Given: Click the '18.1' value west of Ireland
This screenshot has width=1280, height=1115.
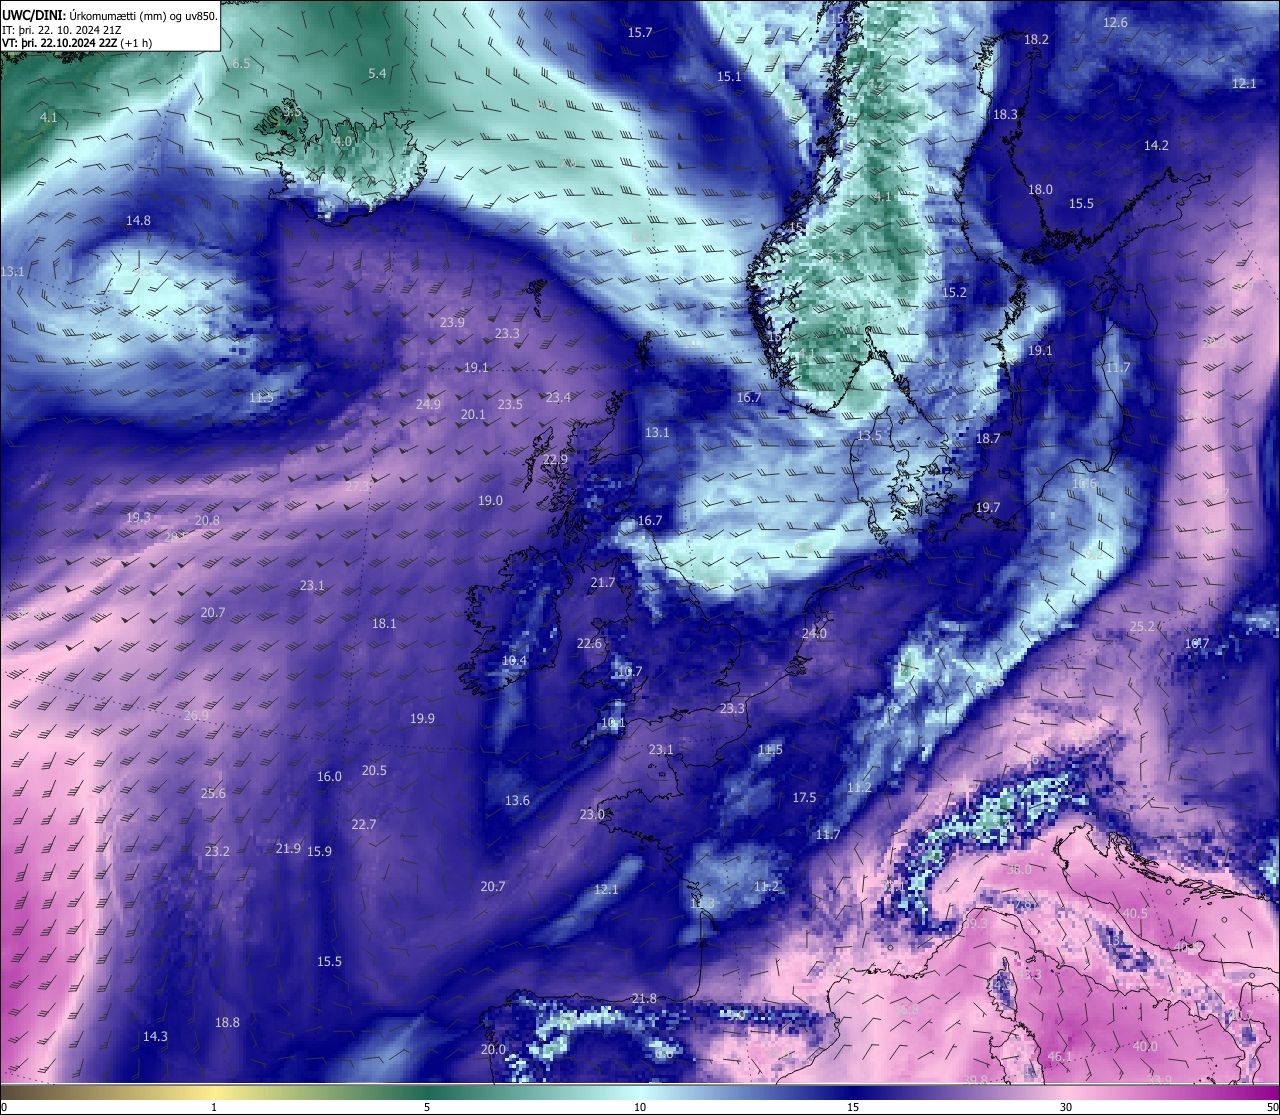Looking at the screenshot, I should [384, 623].
